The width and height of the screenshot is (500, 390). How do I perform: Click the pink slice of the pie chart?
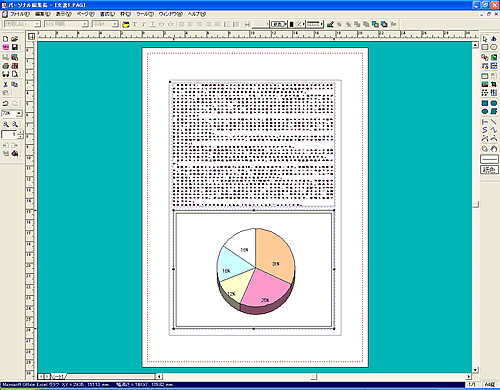point(265,287)
